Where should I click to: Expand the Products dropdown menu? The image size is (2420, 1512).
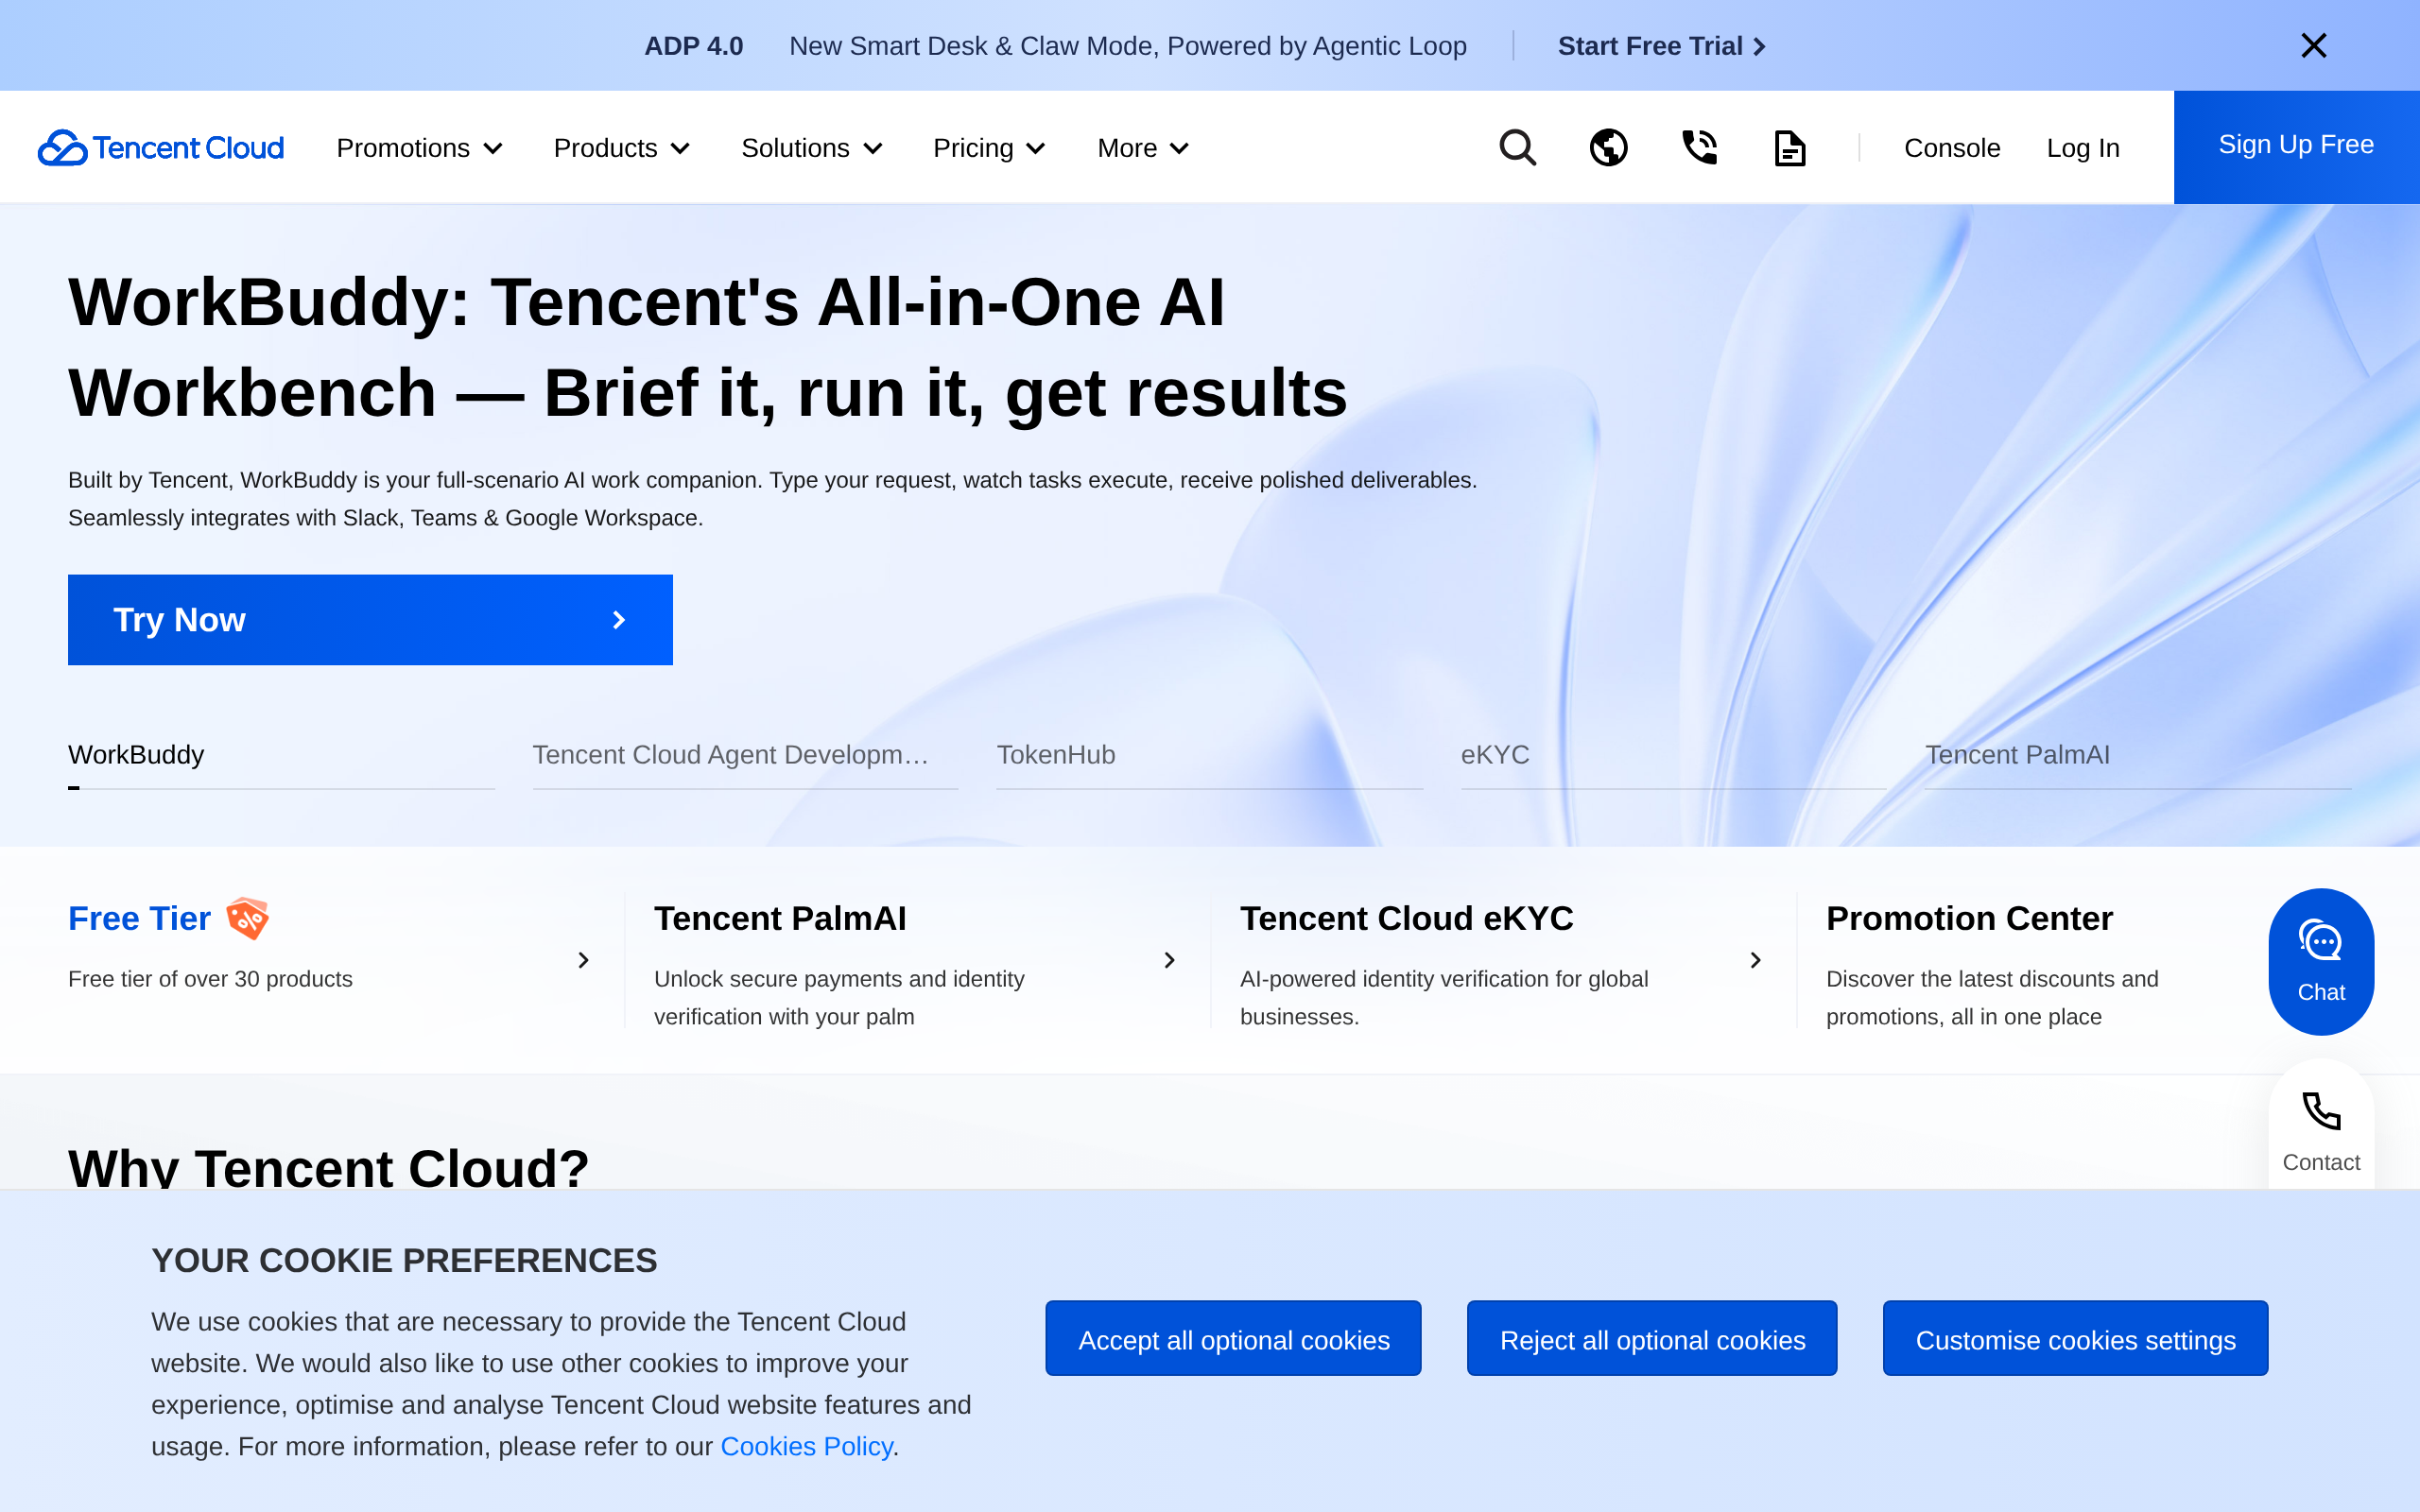coord(621,148)
